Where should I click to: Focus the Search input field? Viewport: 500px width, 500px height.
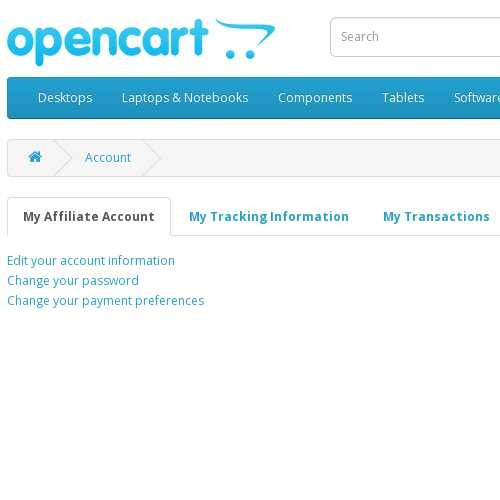[x=415, y=37]
